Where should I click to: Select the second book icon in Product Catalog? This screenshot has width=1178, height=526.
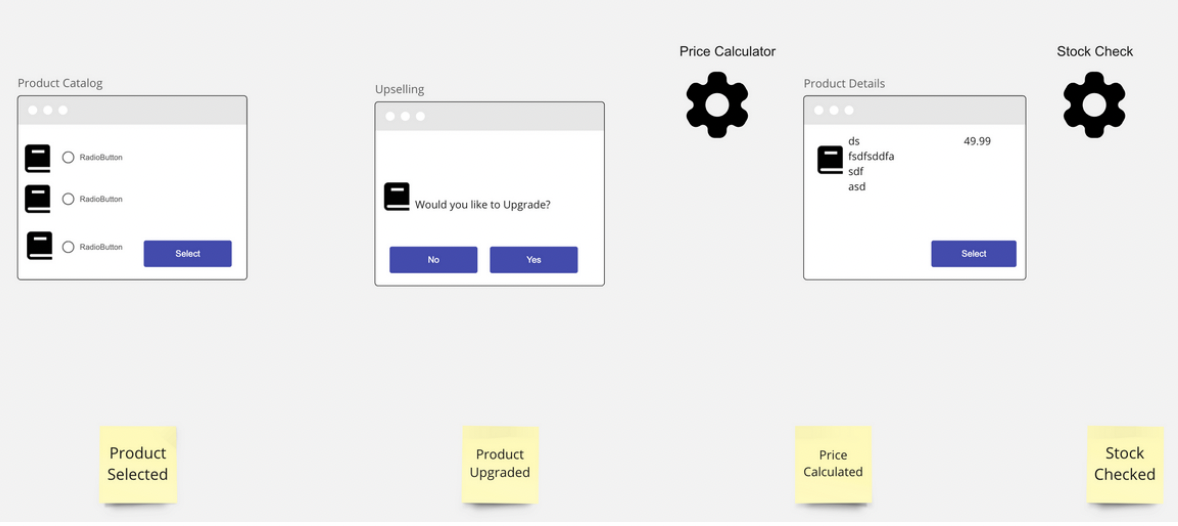(x=38, y=199)
